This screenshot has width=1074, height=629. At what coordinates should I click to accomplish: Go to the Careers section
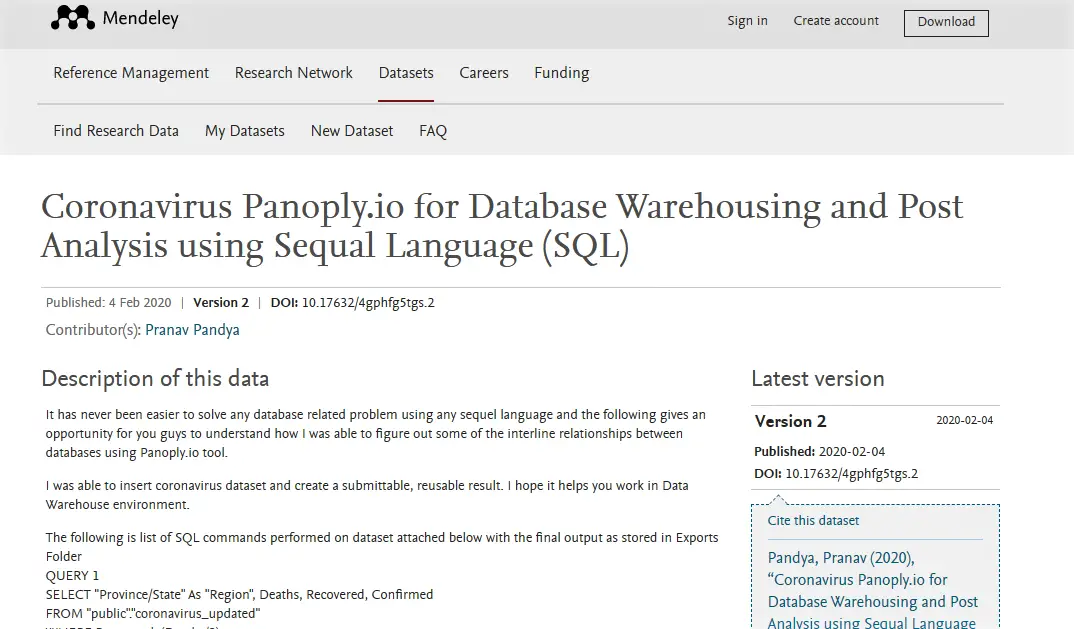pos(484,73)
